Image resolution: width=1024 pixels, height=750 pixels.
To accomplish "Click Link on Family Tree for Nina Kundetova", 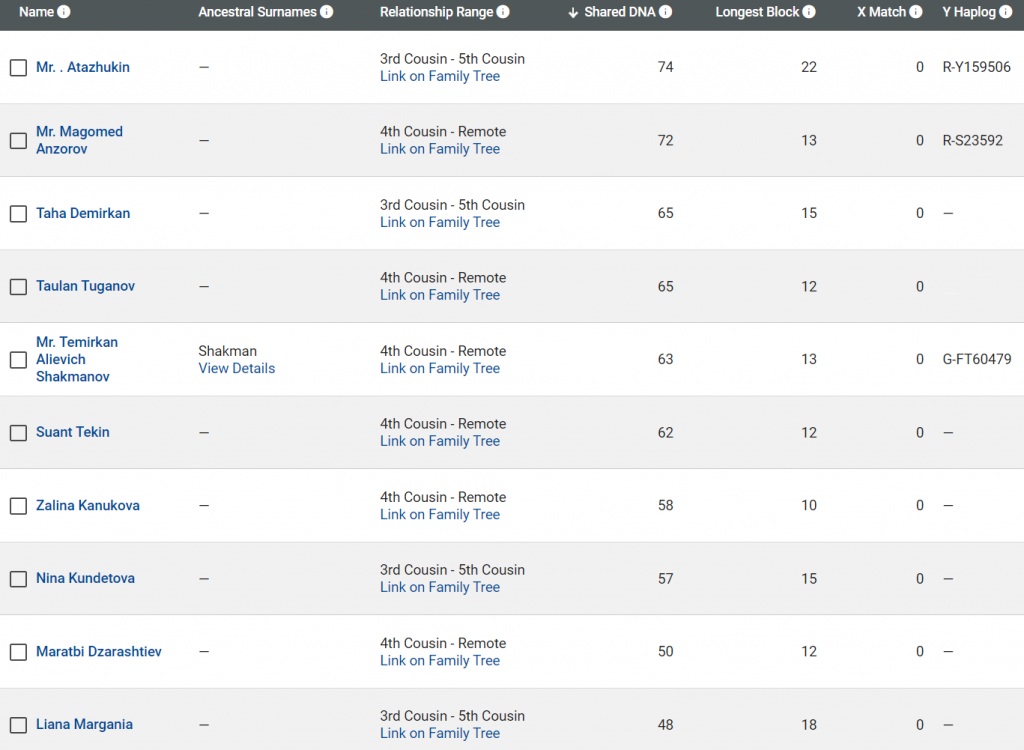I will coord(440,587).
